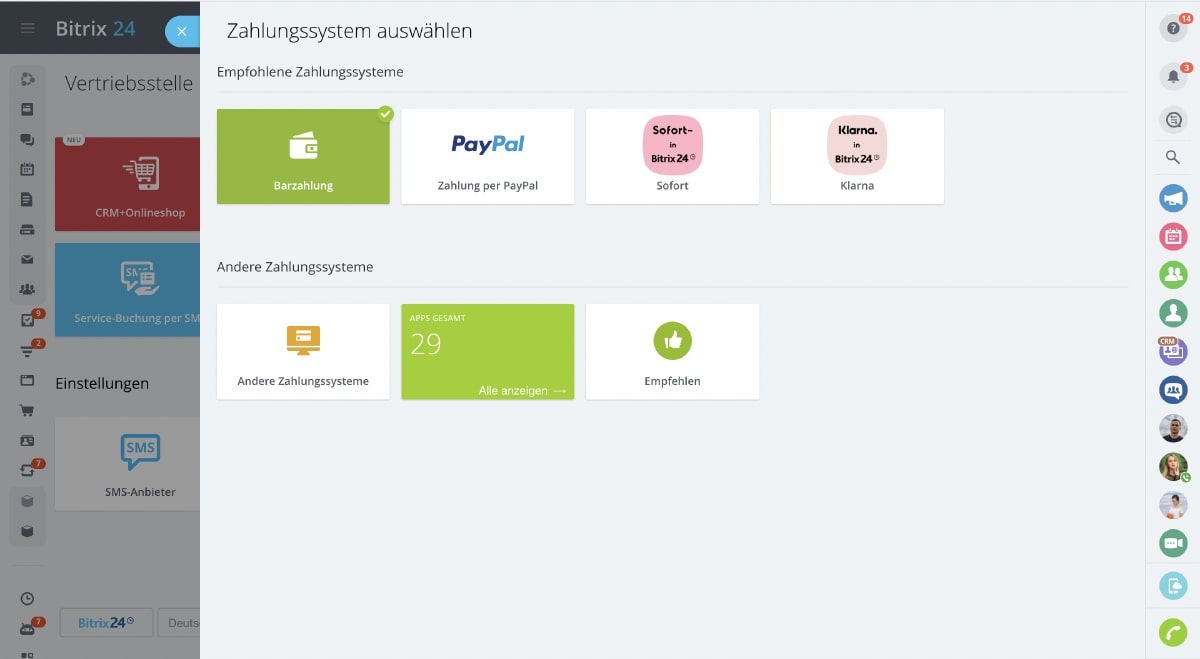Open the pink calendar chat icon
Image resolution: width=1200 pixels, height=659 pixels.
coord(1173,236)
